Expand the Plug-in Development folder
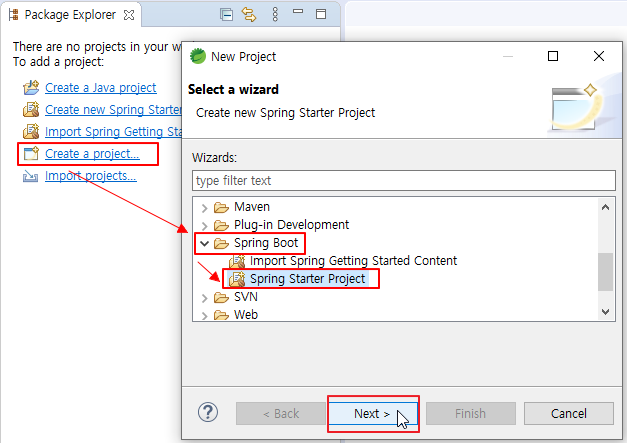627x443 pixels. tap(204, 225)
